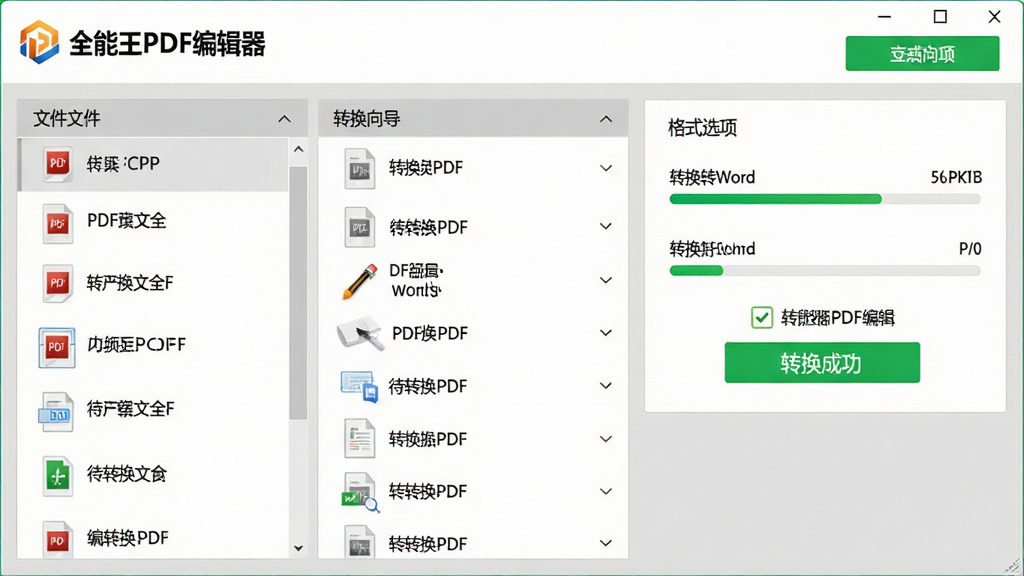Select the PDF藁文全 list row text

127,221
